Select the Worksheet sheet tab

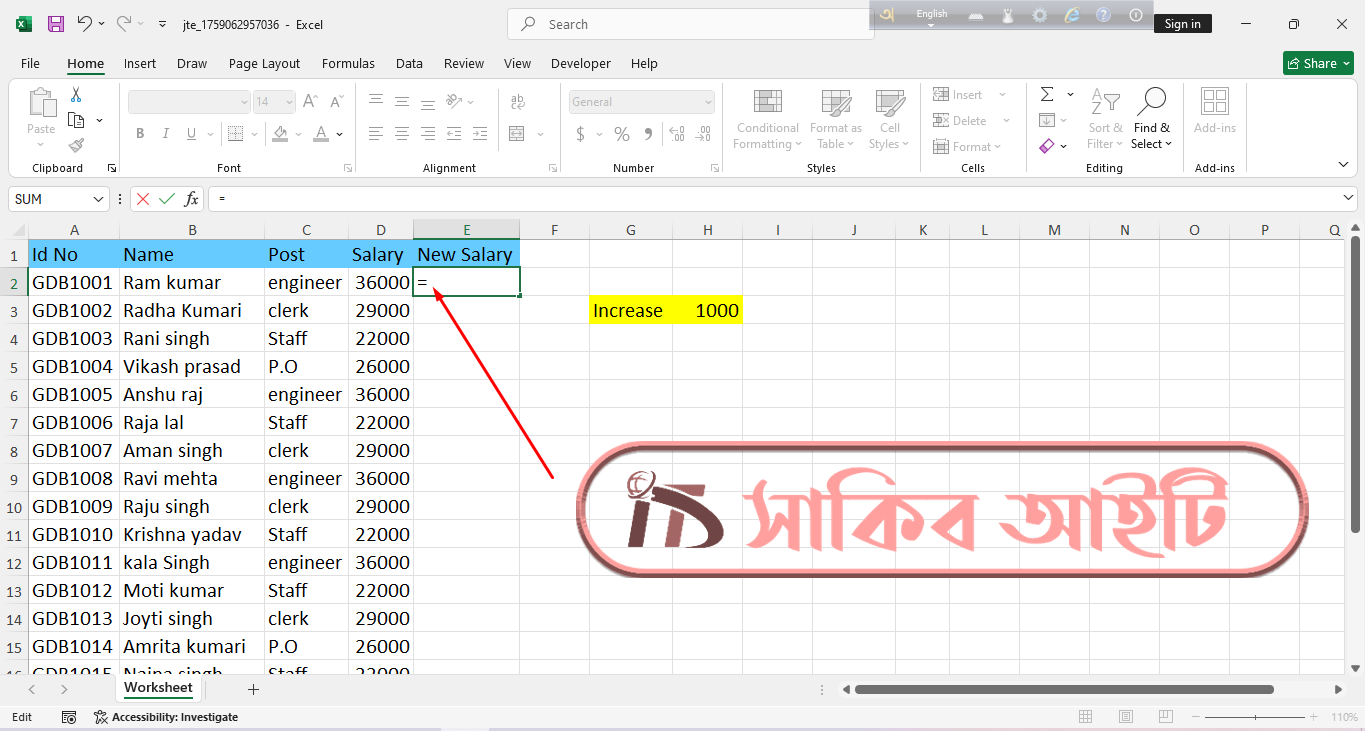pos(158,688)
